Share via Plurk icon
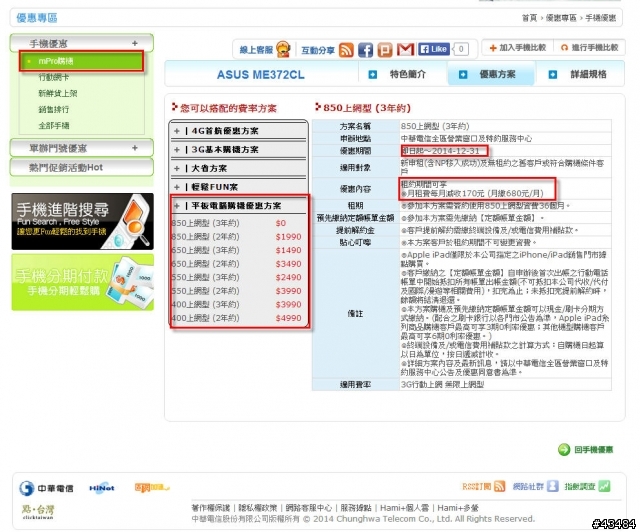 tap(384, 50)
